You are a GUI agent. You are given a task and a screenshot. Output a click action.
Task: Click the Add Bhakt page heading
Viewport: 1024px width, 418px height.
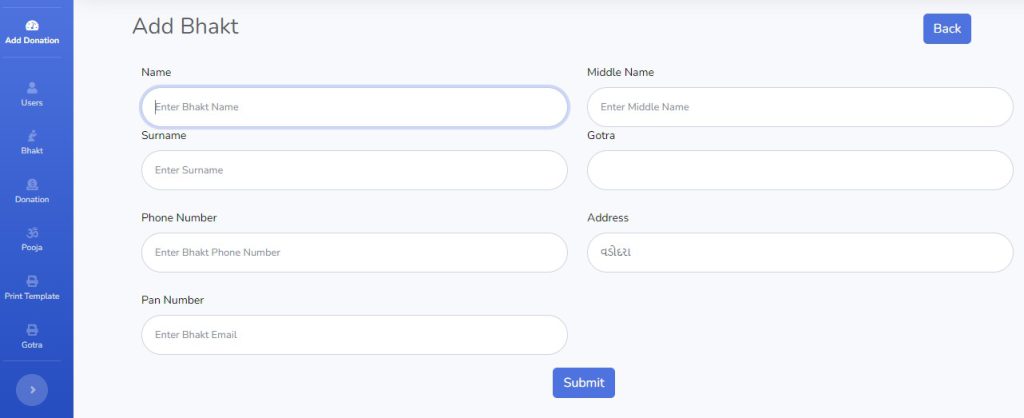click(185, 27)
